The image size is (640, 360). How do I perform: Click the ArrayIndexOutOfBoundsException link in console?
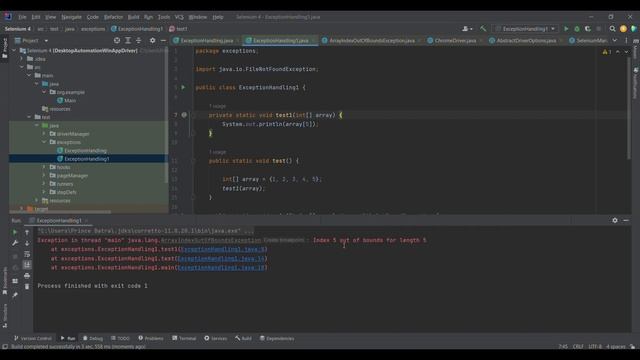click(211, 240)
